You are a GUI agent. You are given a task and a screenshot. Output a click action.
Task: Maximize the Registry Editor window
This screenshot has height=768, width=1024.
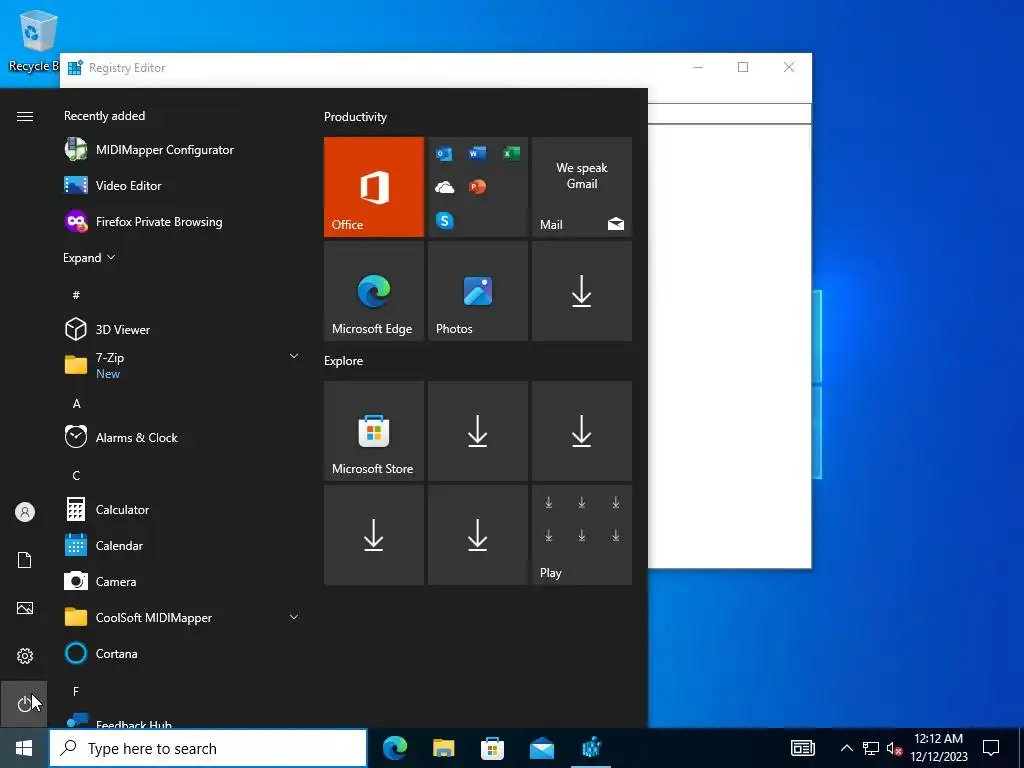coord(743,67)
